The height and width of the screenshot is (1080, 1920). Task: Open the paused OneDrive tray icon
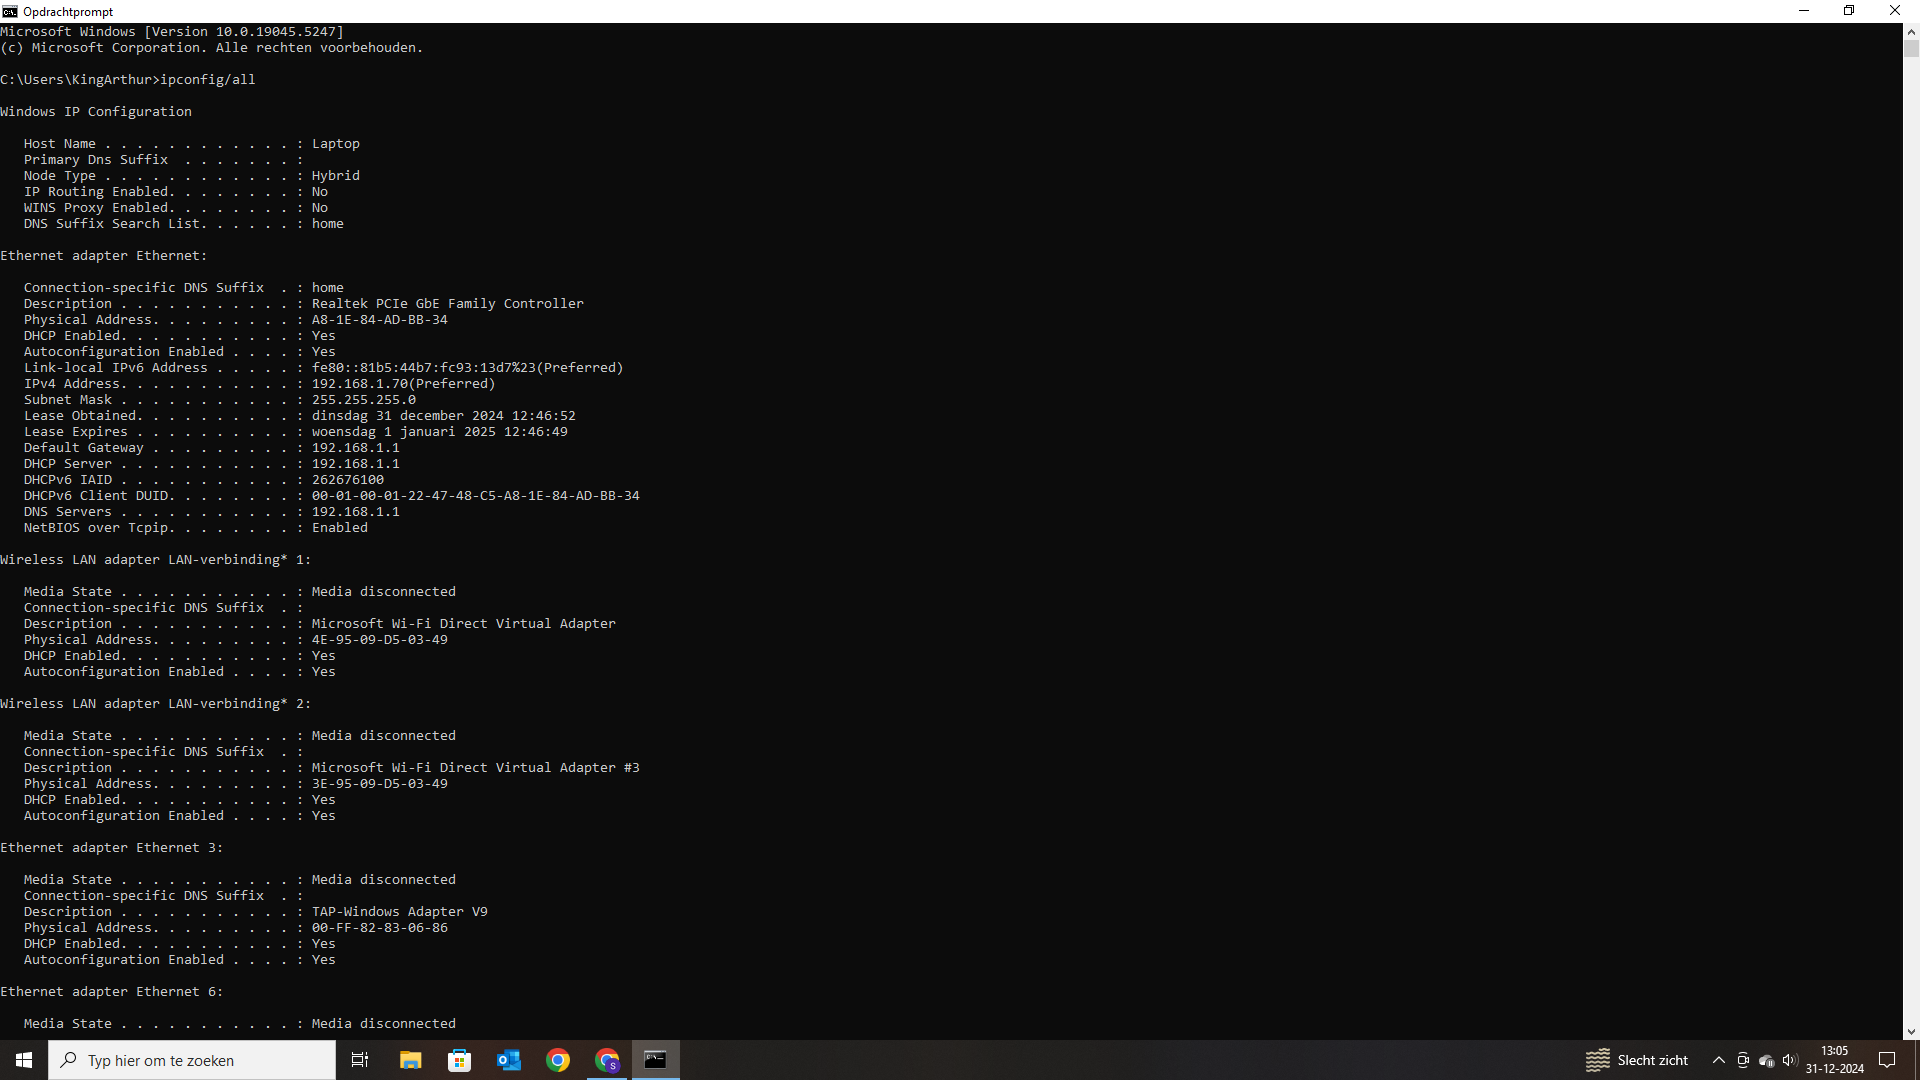[x=1767, y=1060]
